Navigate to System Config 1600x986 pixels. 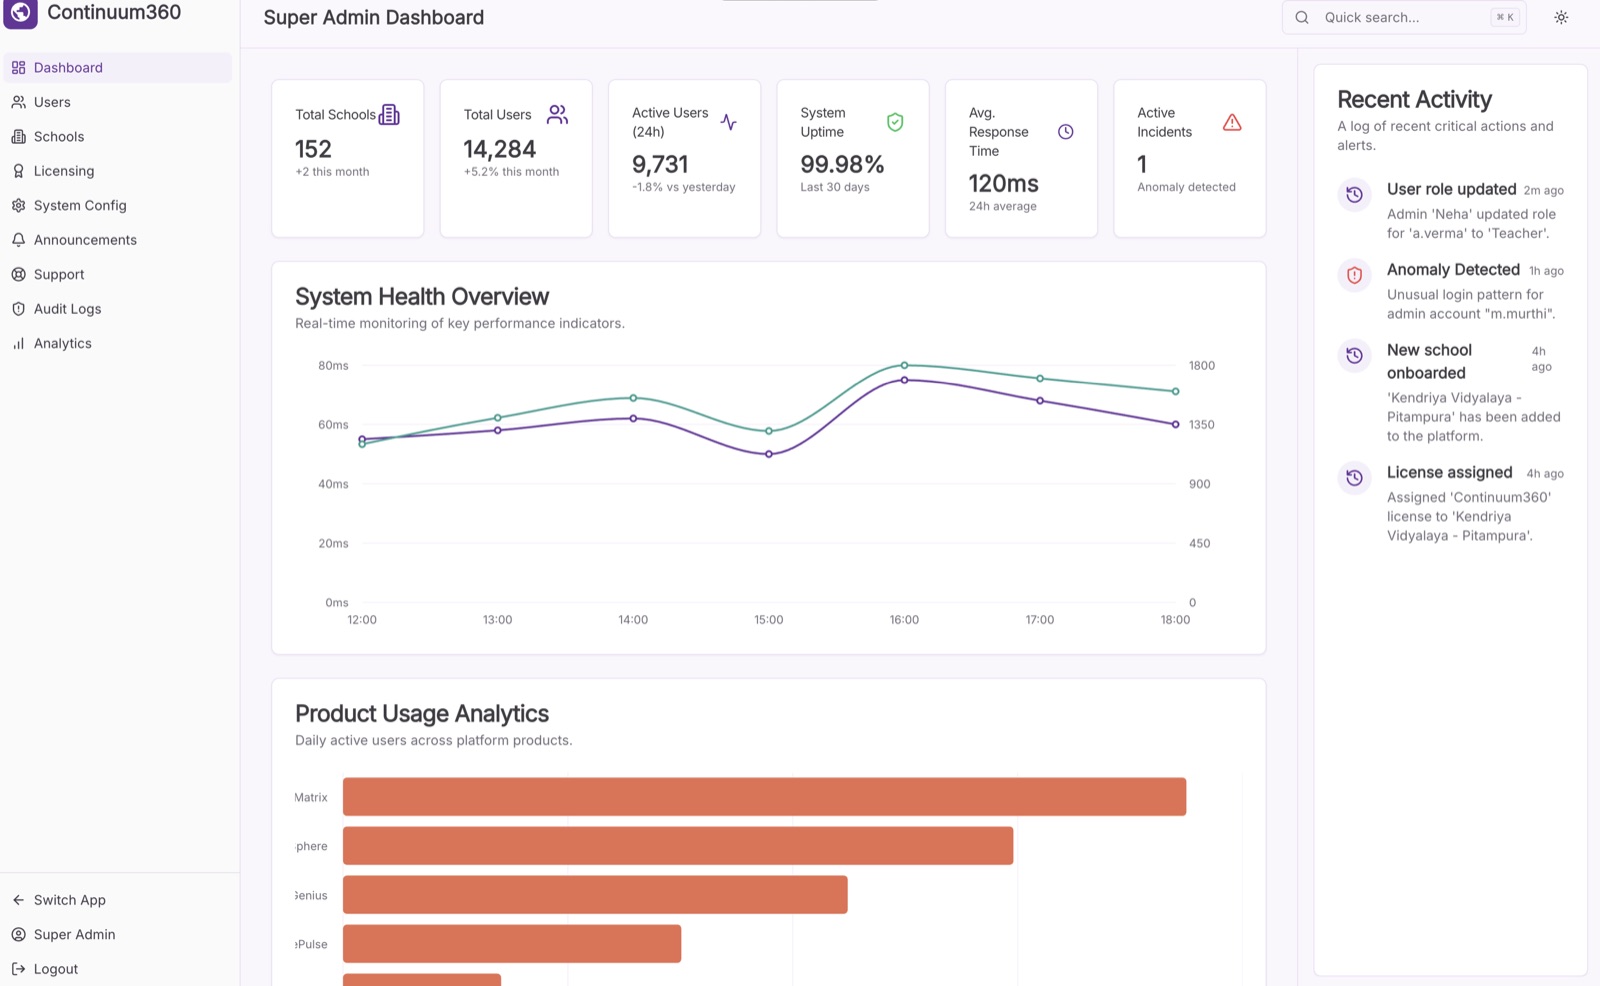click(x=118, y=206)
